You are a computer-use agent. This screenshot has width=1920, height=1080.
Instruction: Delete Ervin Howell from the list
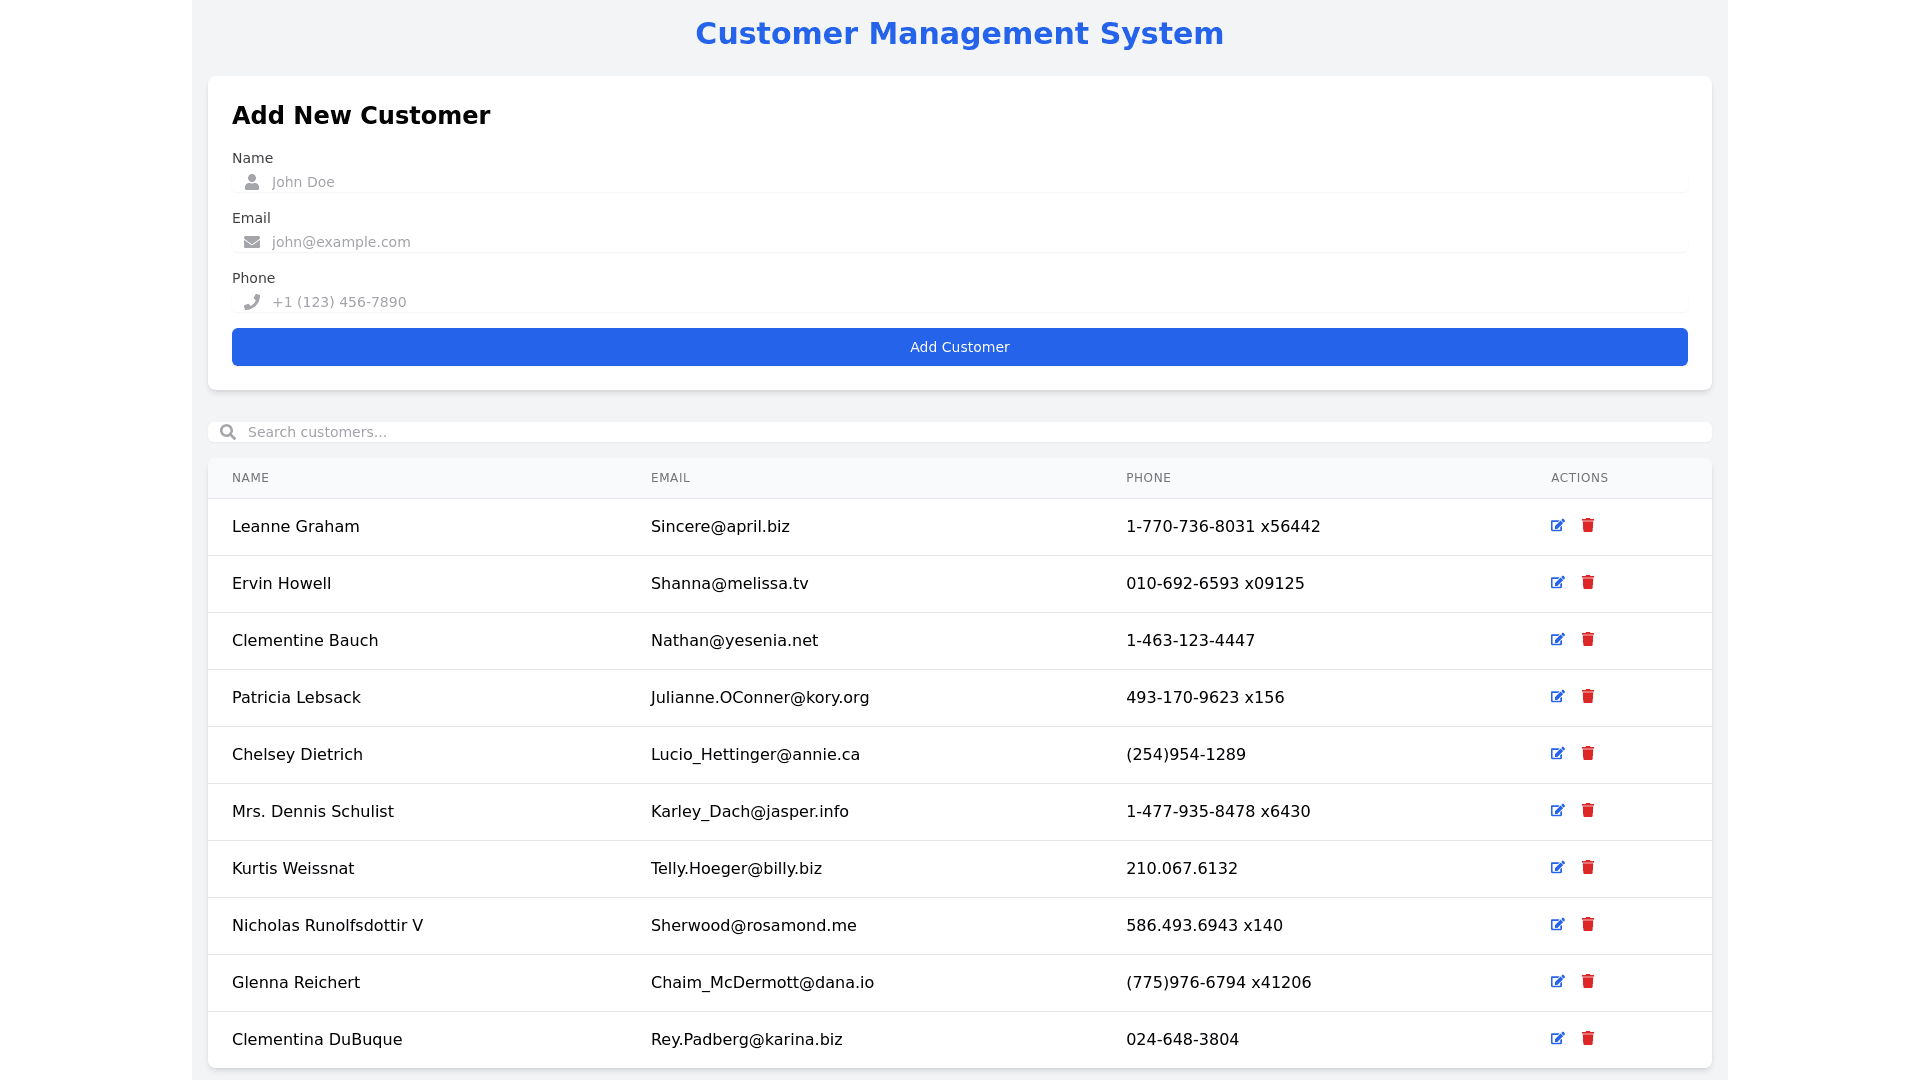coord(1587,583)
